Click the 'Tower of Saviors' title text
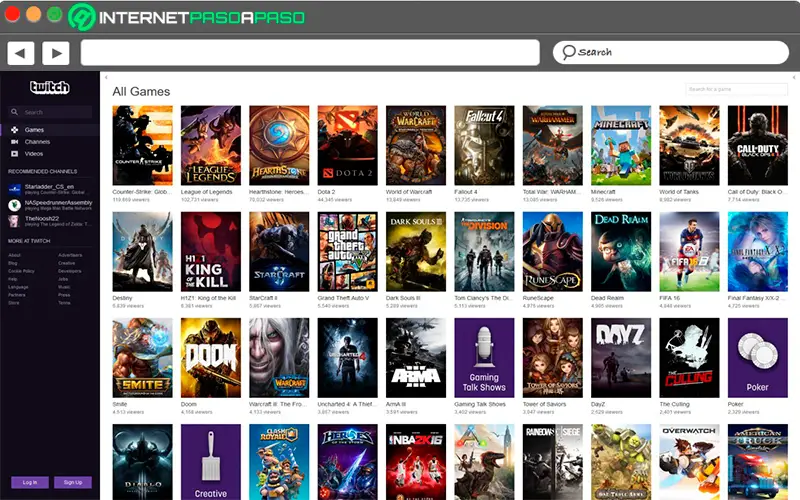Image resolution: width=800 pixels, height=500 pixels. pyautogui.click(x=544, y=404)
